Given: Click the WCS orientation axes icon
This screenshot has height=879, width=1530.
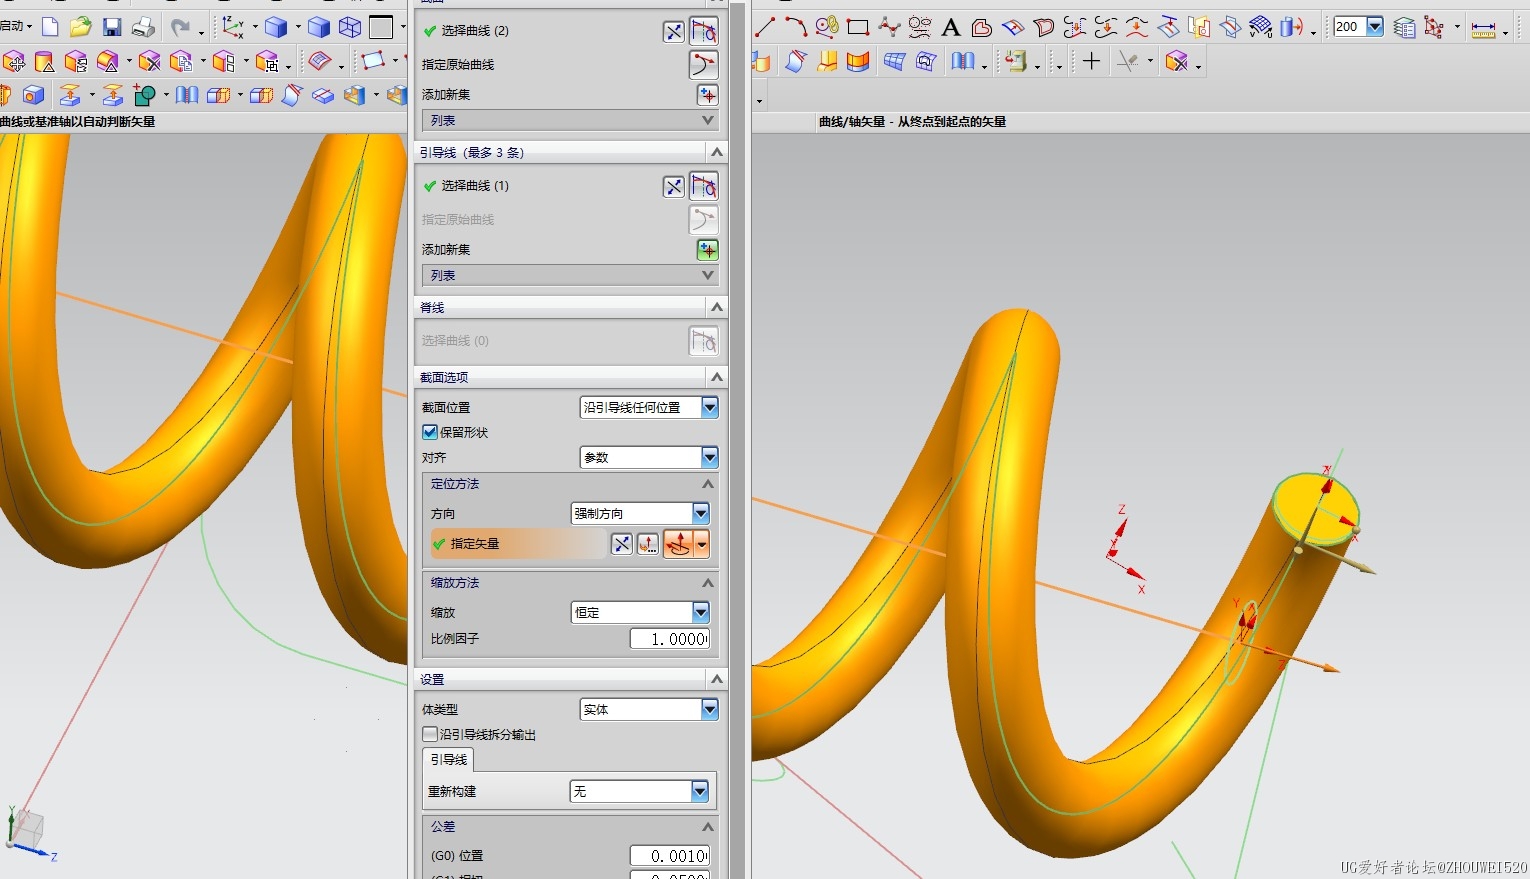Looking at the screenshot, I should click(233, 27).
